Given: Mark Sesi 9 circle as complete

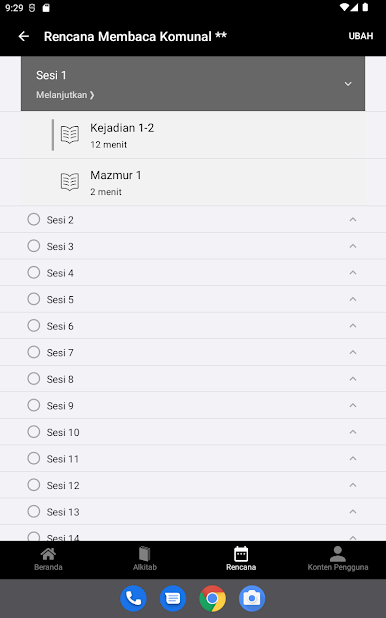Looking at the screenshot, I should [34, 405].
